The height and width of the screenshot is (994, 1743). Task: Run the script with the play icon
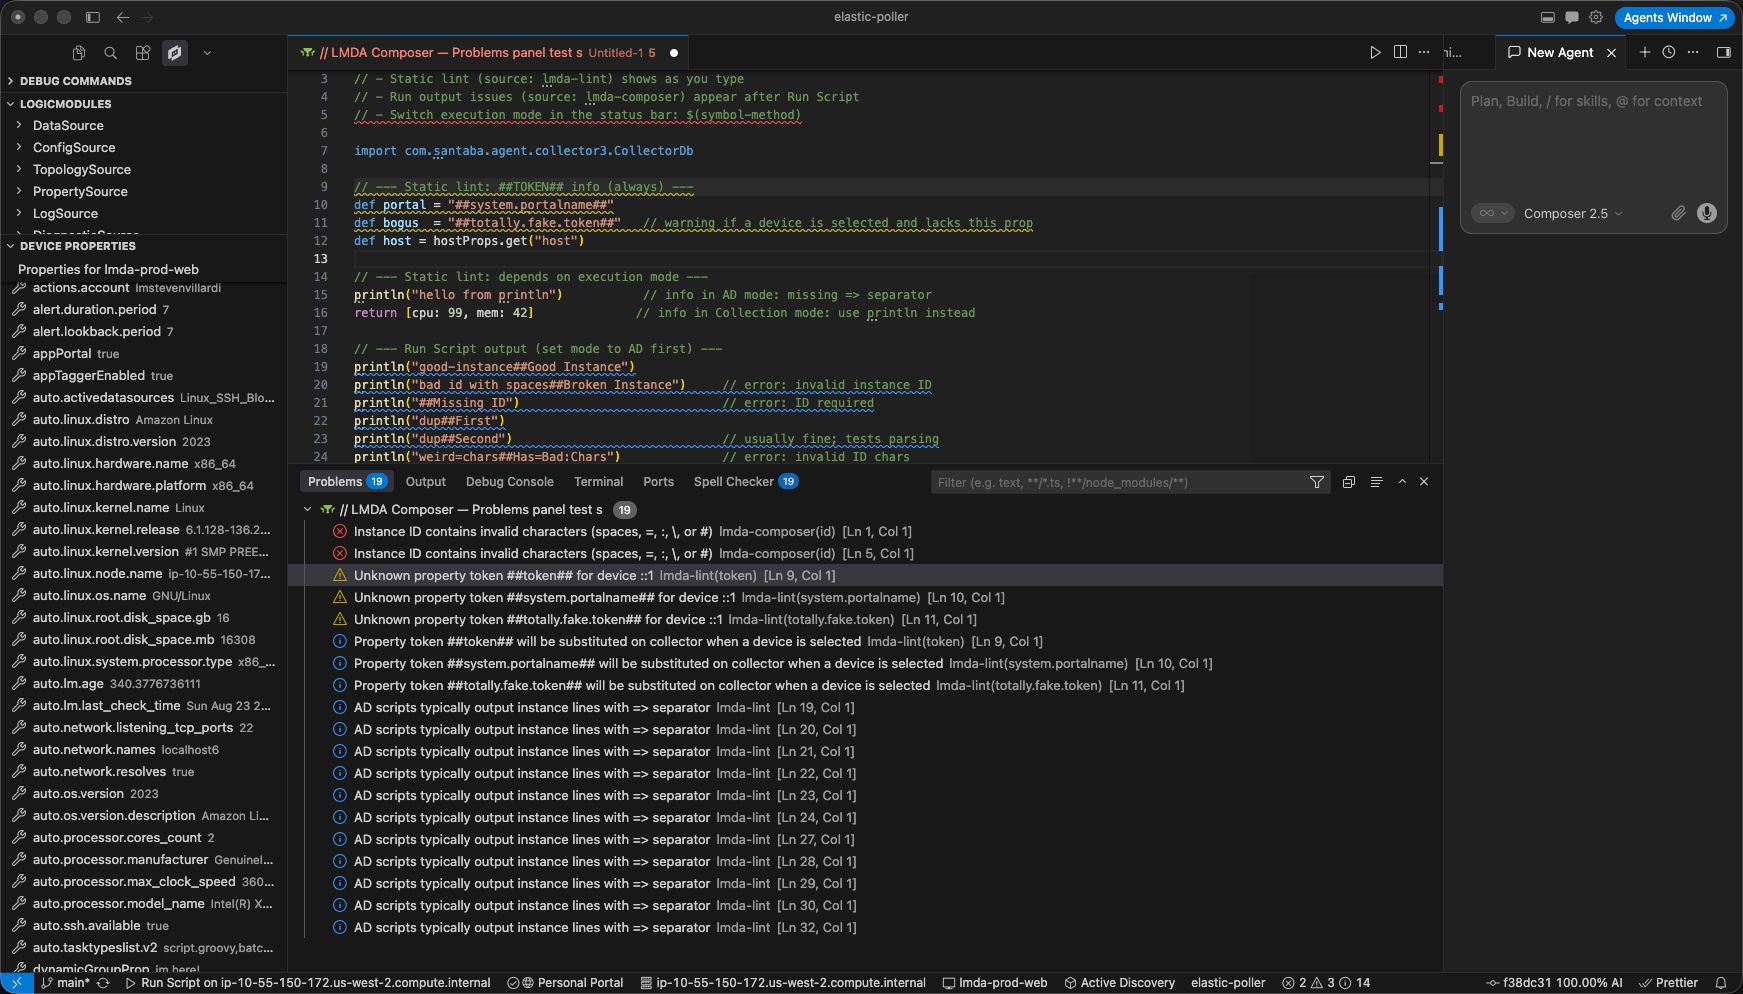coord(1375,52)
